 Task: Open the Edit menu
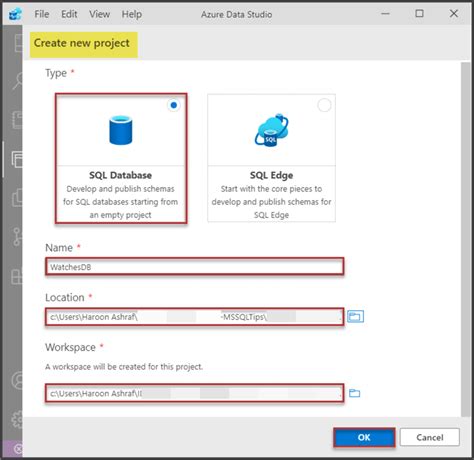click(69, 14)
